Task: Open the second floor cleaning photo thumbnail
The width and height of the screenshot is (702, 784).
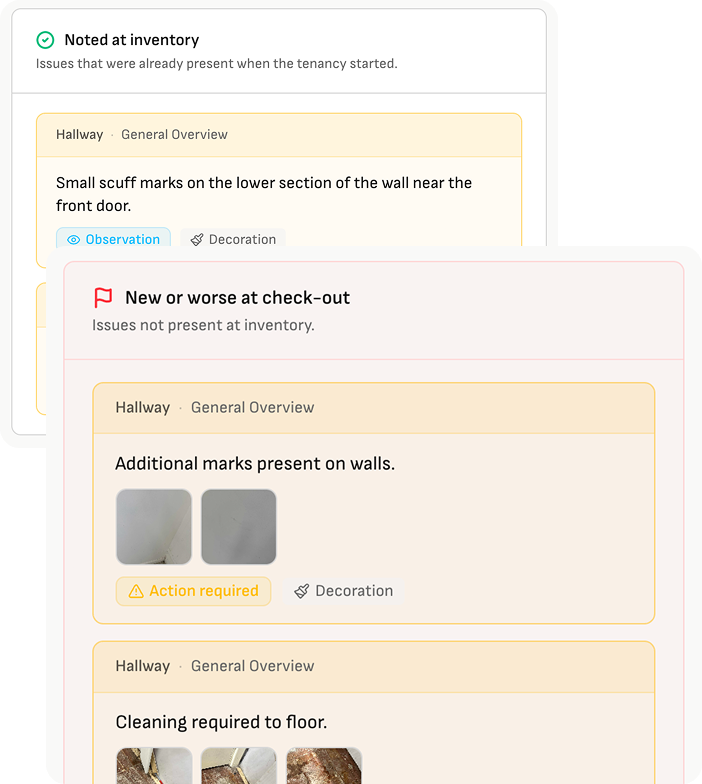Action: coord(238,766)
